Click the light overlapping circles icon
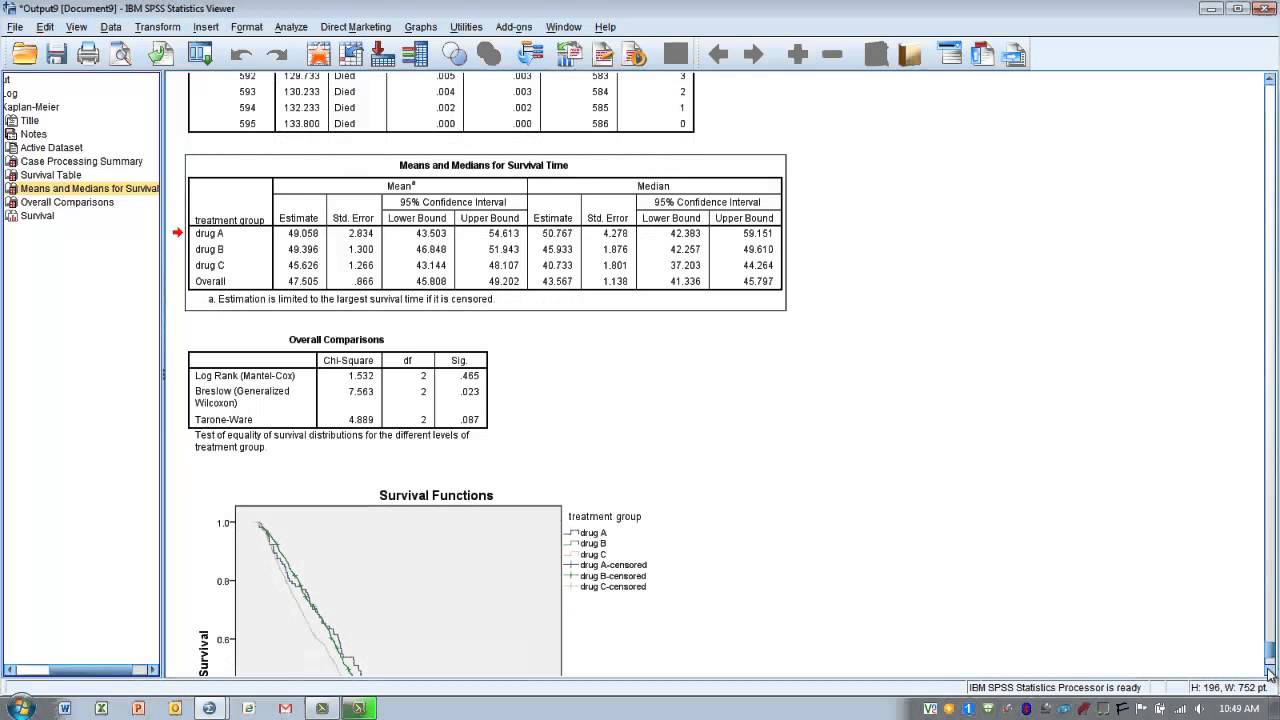This screenshot has width=1280, height=720. click(x=454, y=54)
